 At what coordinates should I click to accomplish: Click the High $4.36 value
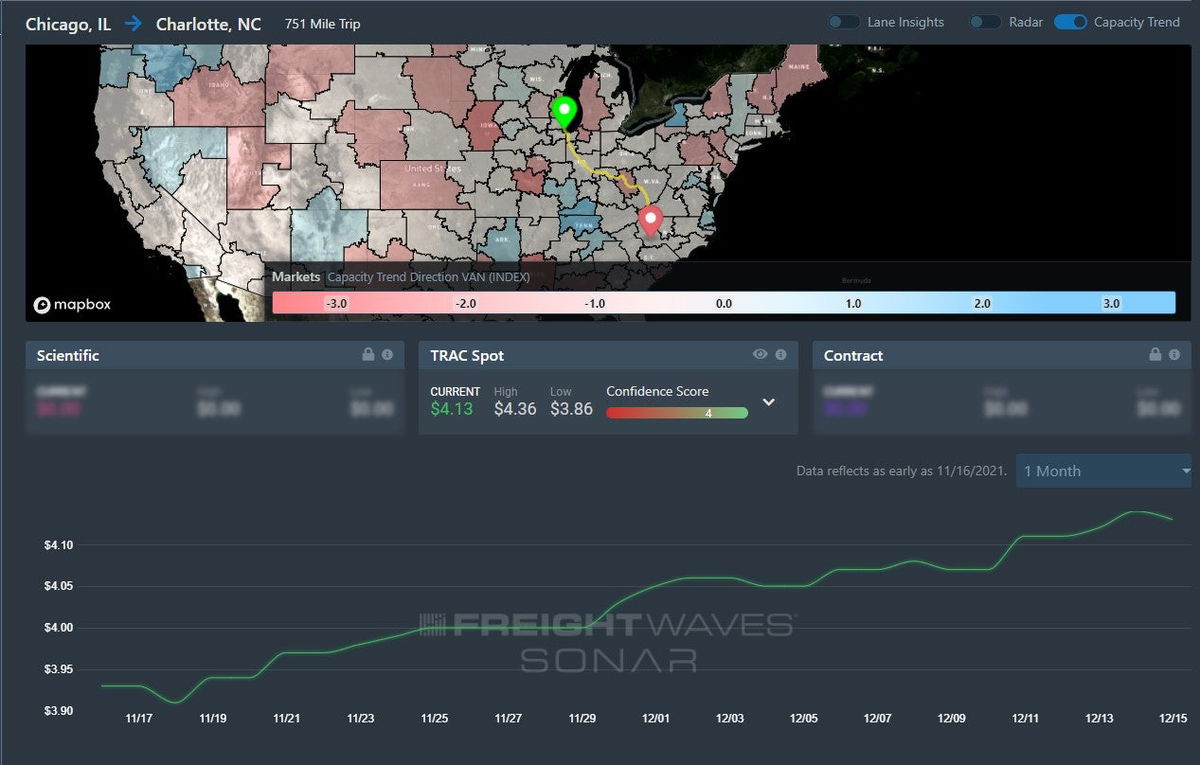(515, 409)
